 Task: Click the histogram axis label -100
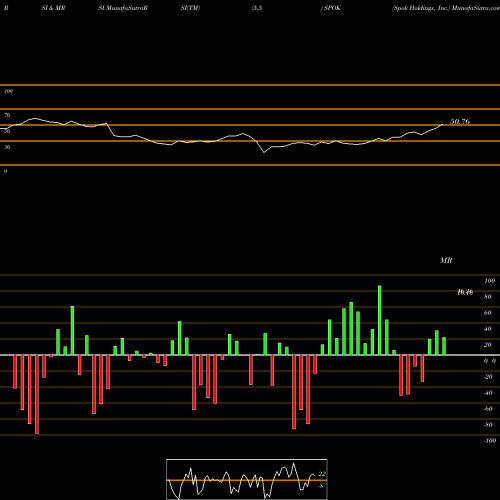[x=490, y=441]
